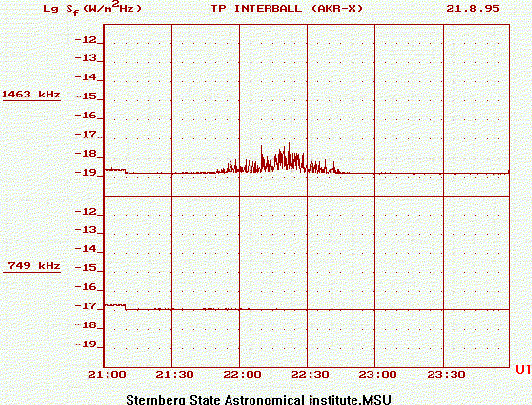
Task: Click the red UT label at axis end
Action: [523, 369]
